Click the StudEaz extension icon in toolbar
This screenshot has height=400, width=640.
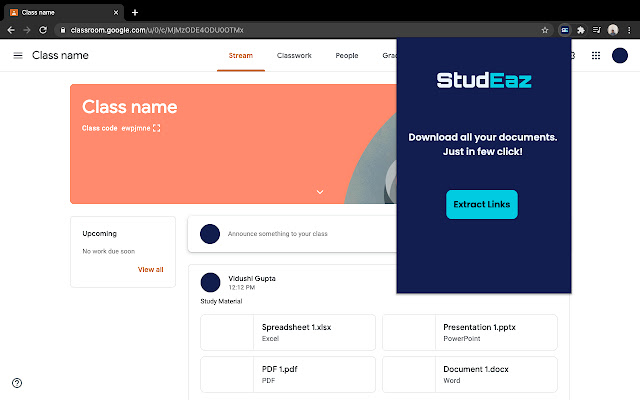coord(565,30)
